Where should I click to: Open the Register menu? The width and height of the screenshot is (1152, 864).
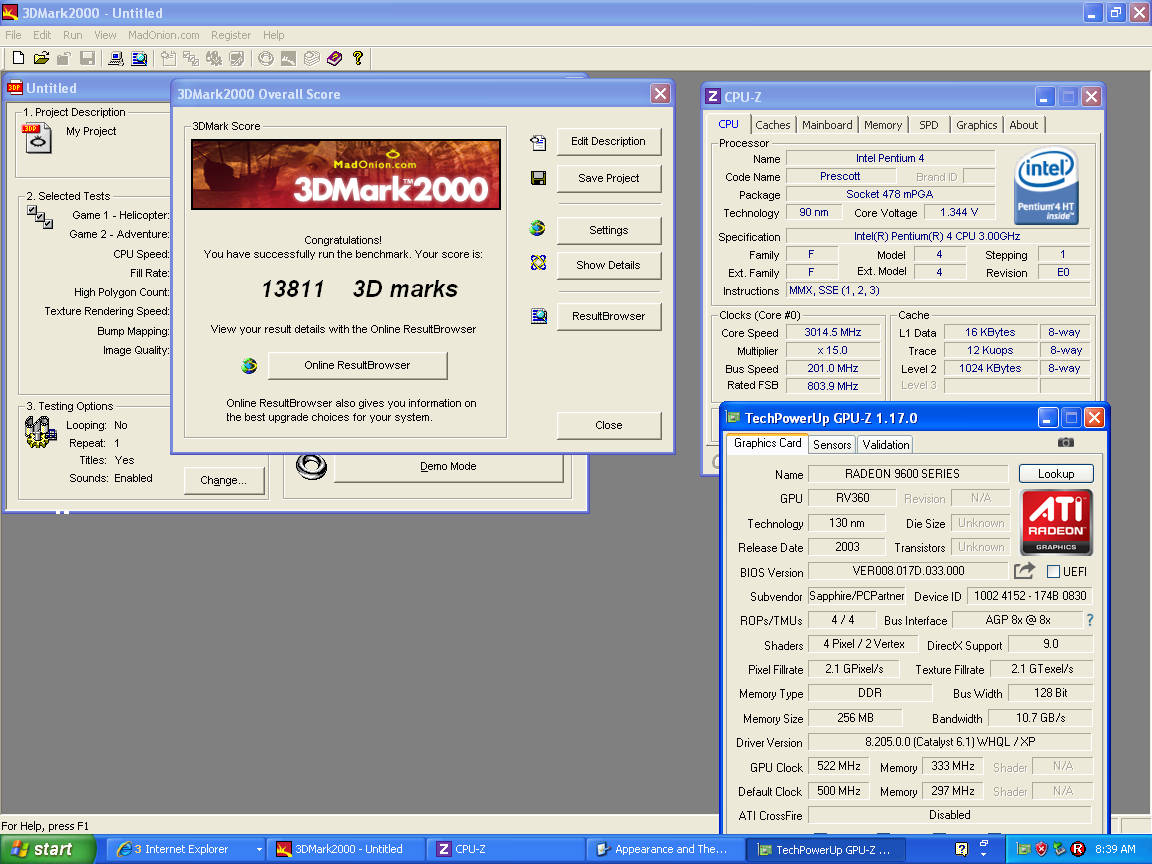point(231,35)
